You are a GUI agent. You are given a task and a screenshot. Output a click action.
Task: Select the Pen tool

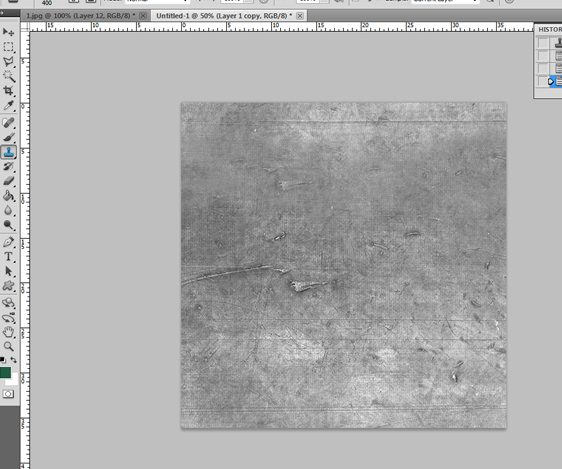tap(8, 242)
